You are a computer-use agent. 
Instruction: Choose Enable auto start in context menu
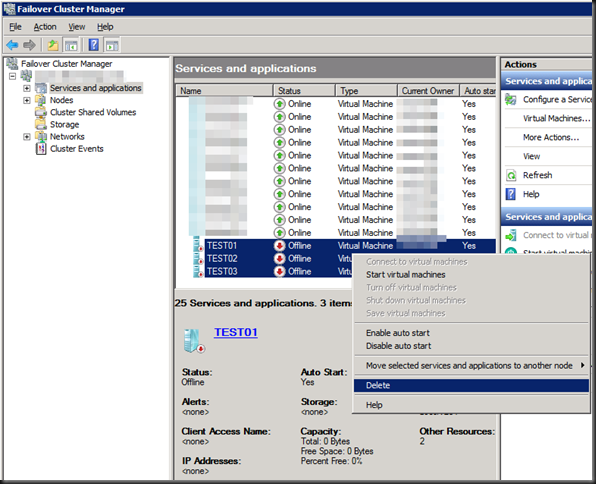(x=471, y=333)
